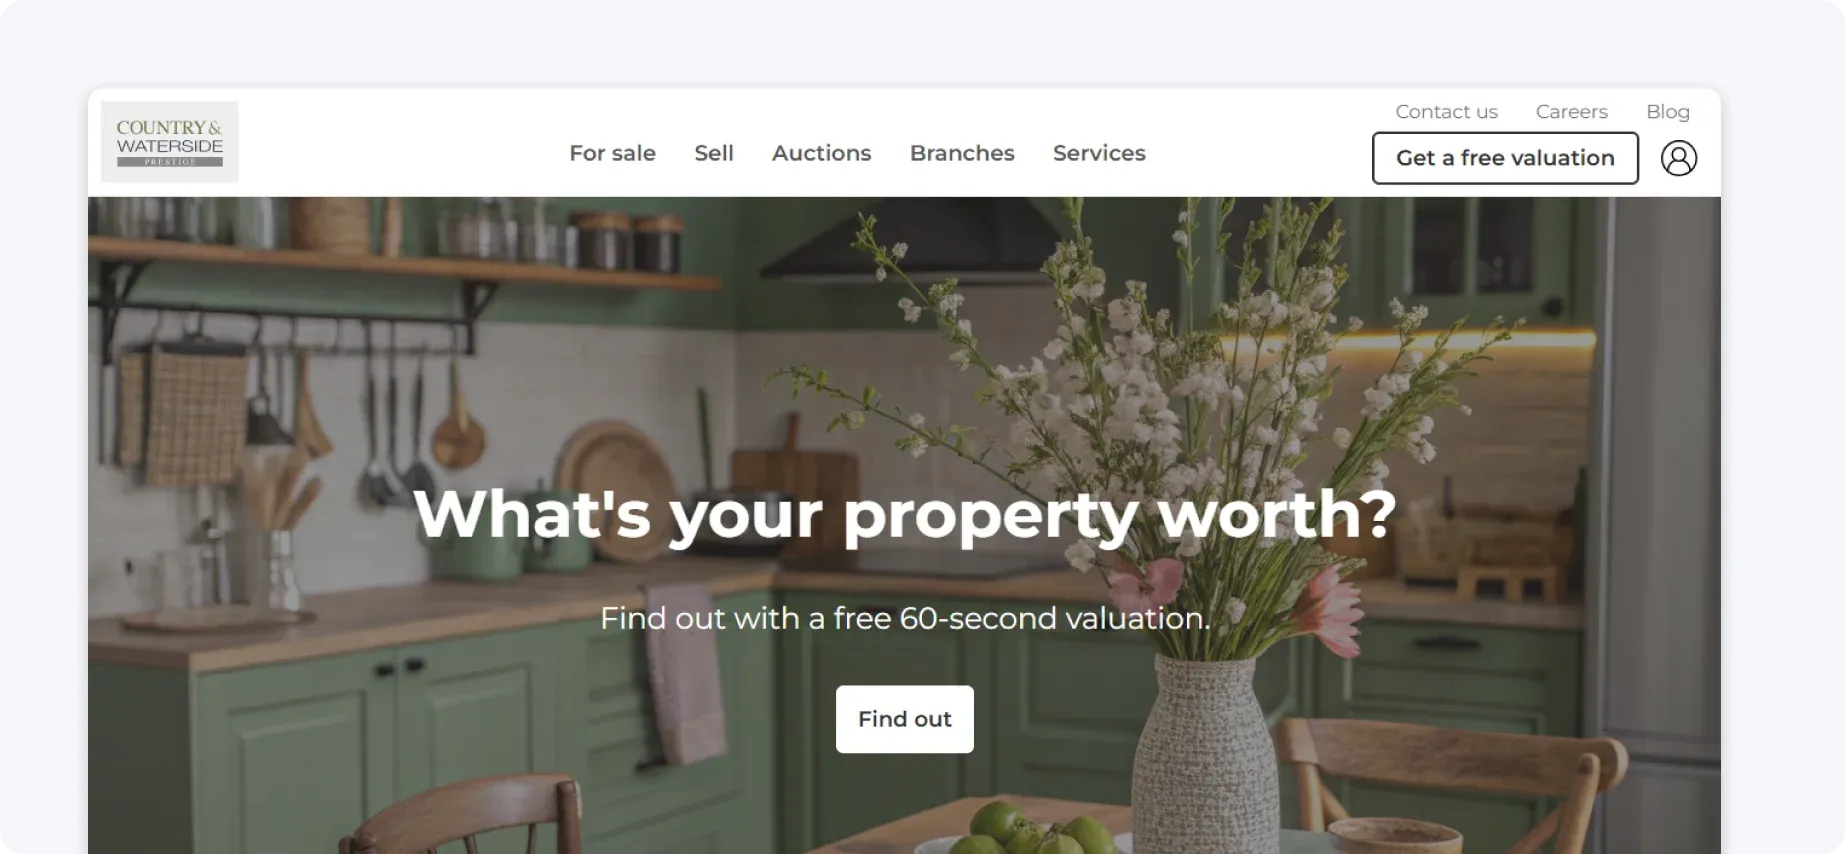Click the Country & Waterside Prestige logo
Screen dimensions: 1845x854
pos(169,142)
